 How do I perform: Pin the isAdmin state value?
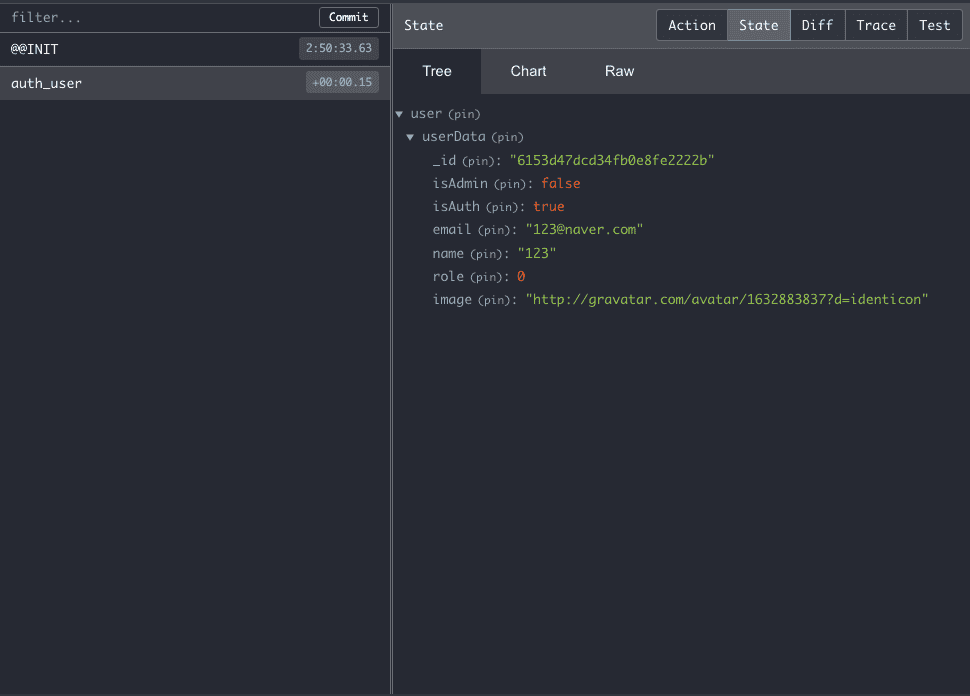[x=510, y=184]
